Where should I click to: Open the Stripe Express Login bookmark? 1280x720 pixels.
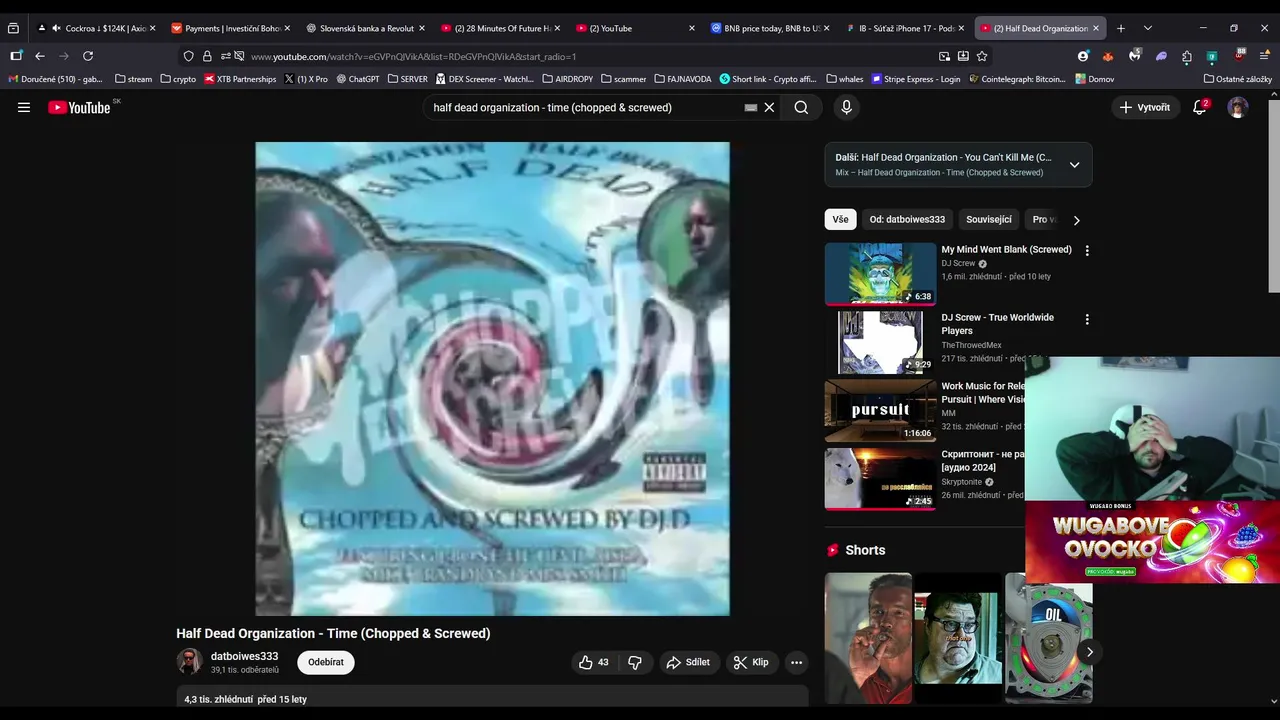(x=916, y=79)
